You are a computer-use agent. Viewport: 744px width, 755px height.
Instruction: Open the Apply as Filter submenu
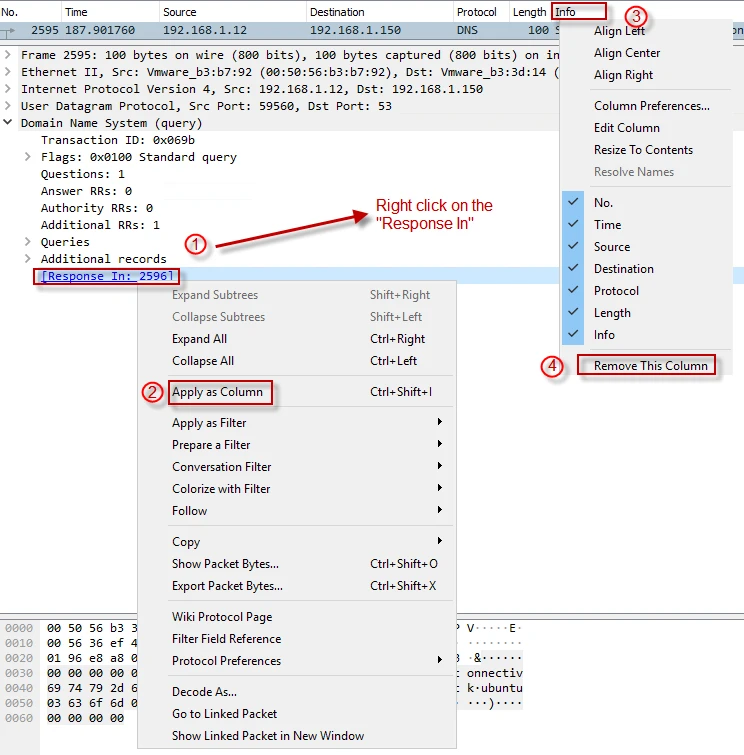point(208,423)
